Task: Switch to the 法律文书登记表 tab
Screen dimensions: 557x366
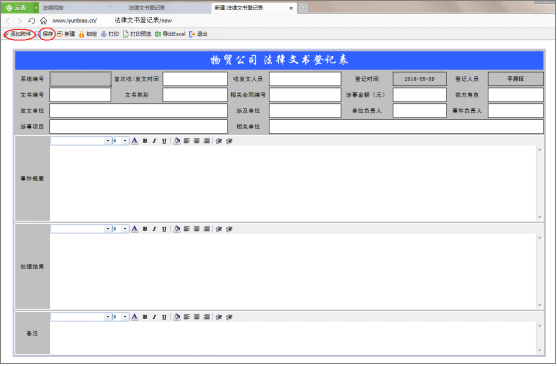Action: pyautogui.click(x=146, y=7)
